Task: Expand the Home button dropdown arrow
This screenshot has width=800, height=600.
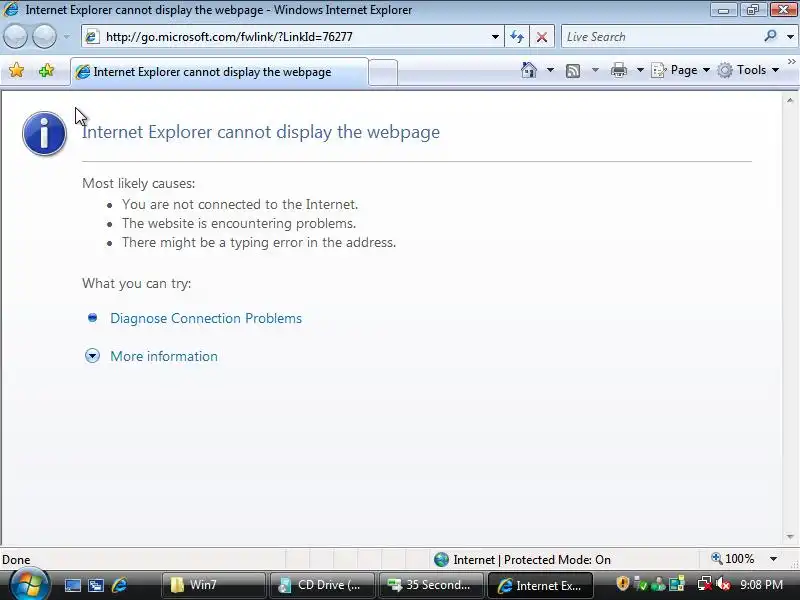Action: pyautogui.click(x=550, y=70)
